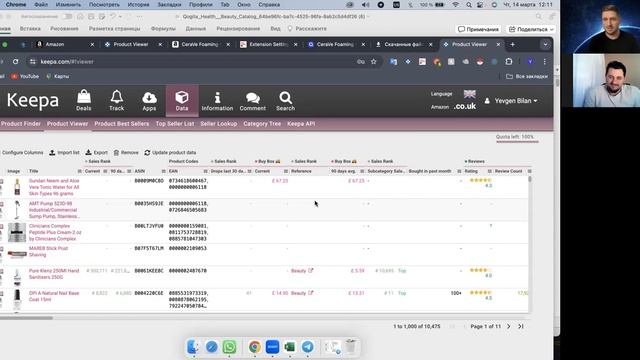Open Top Seller List tab
The image size is (640, 360).
tap(175, 124)
